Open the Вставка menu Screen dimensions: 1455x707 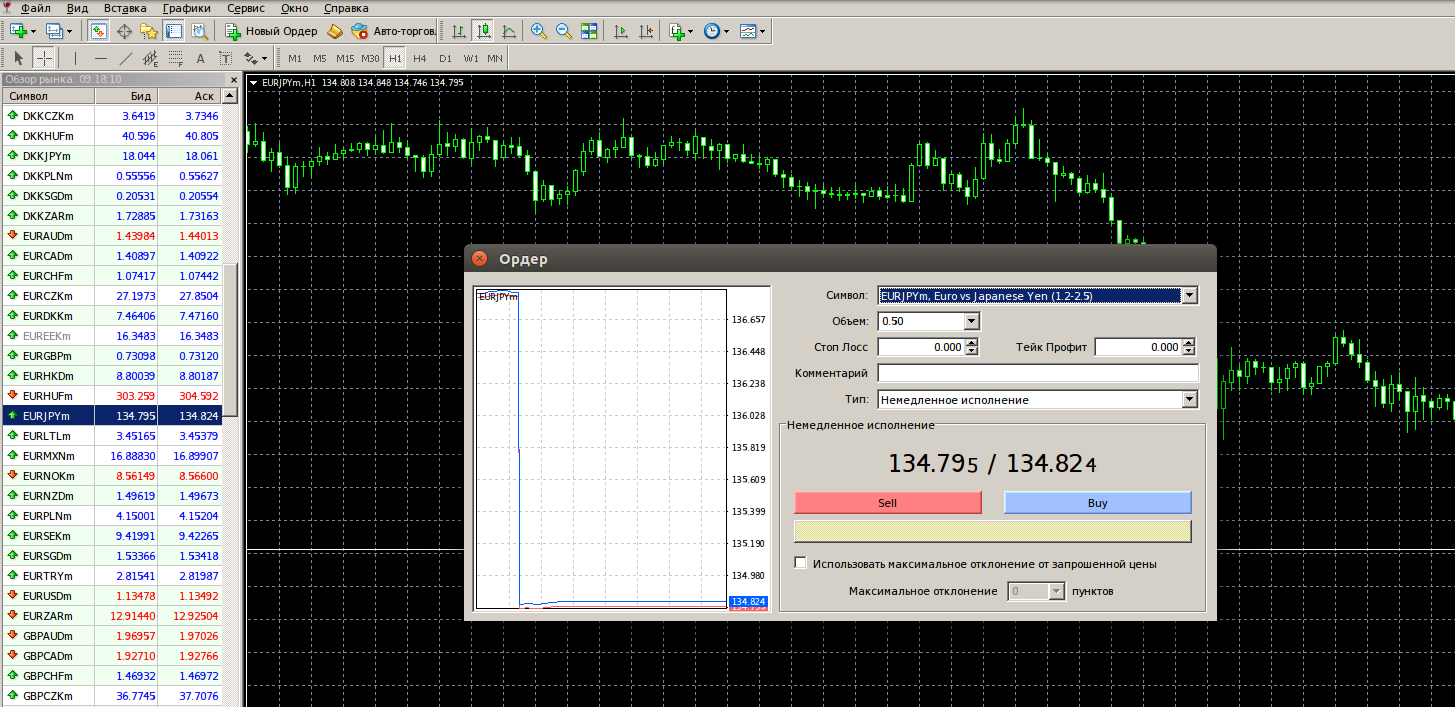pos(125,8)
